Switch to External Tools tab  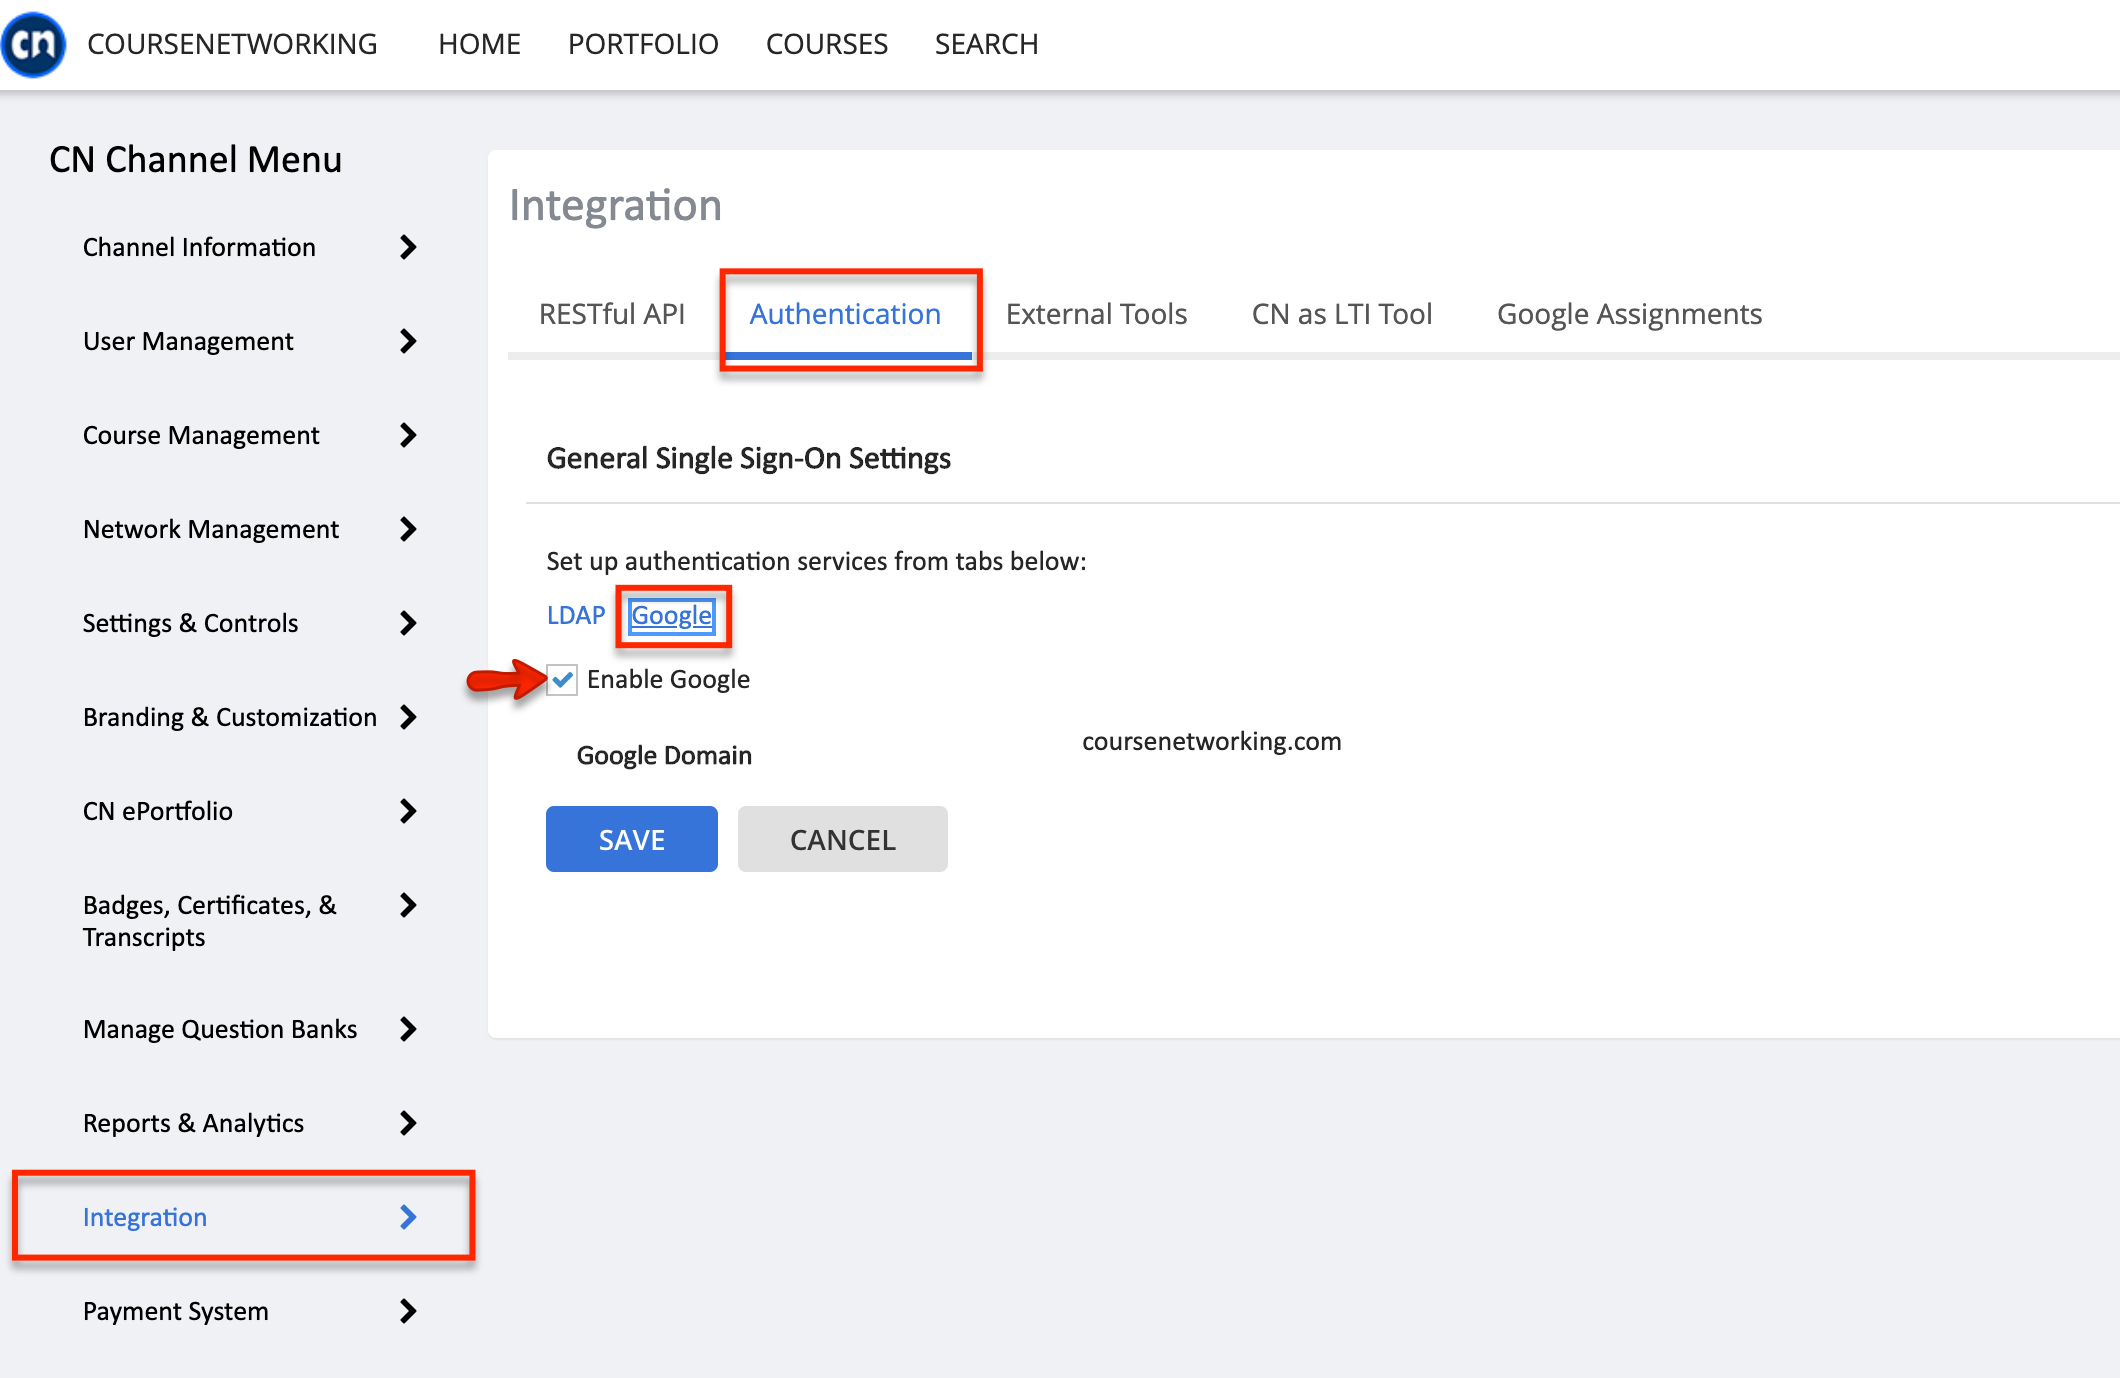(1096, 314)
